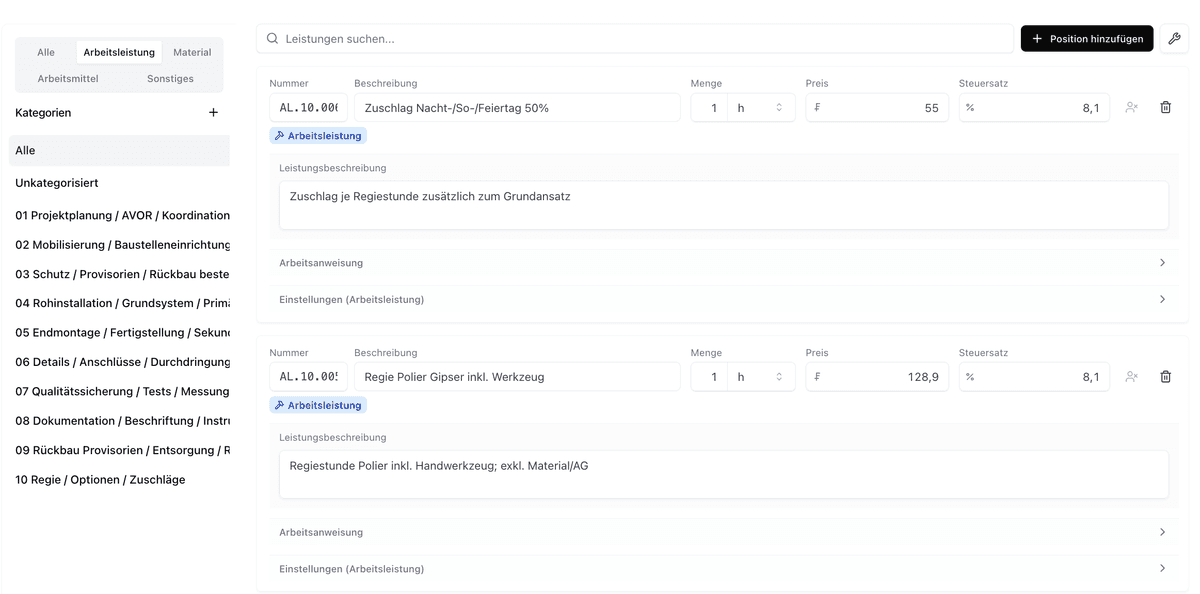
Task: Click the wrench settings icon beside Position hinzufügen
Action: tap(1174, 39)
